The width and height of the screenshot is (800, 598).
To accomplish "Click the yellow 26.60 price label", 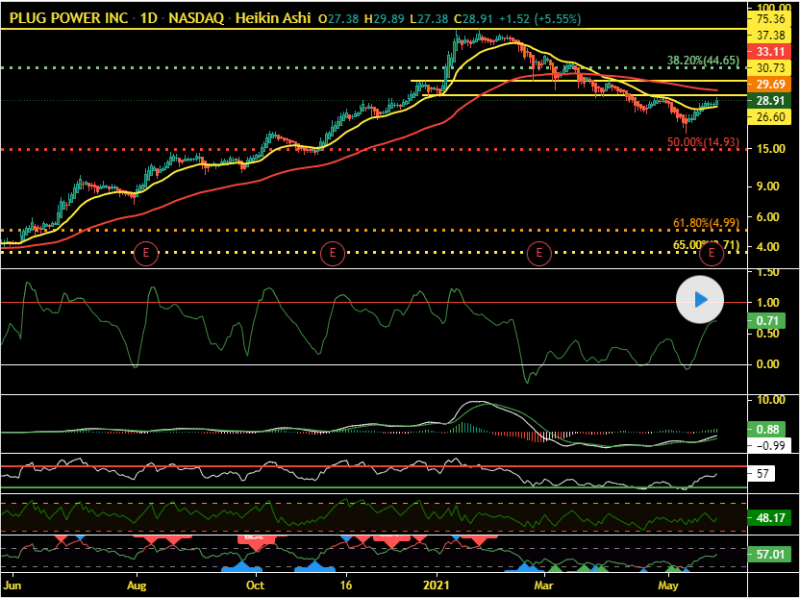I will click(x=769, y=117).
